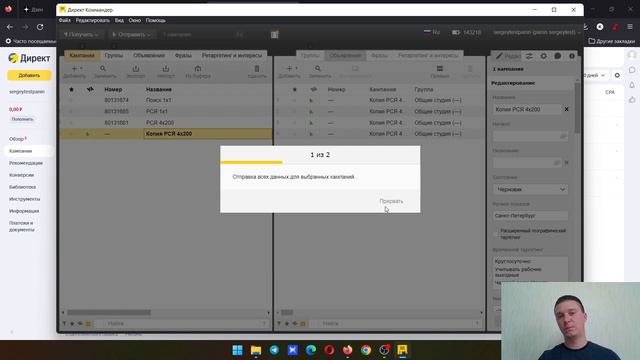Click the yellow progress bar in the dialog
The width and height of the screenshot is (640, 360).
tap(251, 162)
